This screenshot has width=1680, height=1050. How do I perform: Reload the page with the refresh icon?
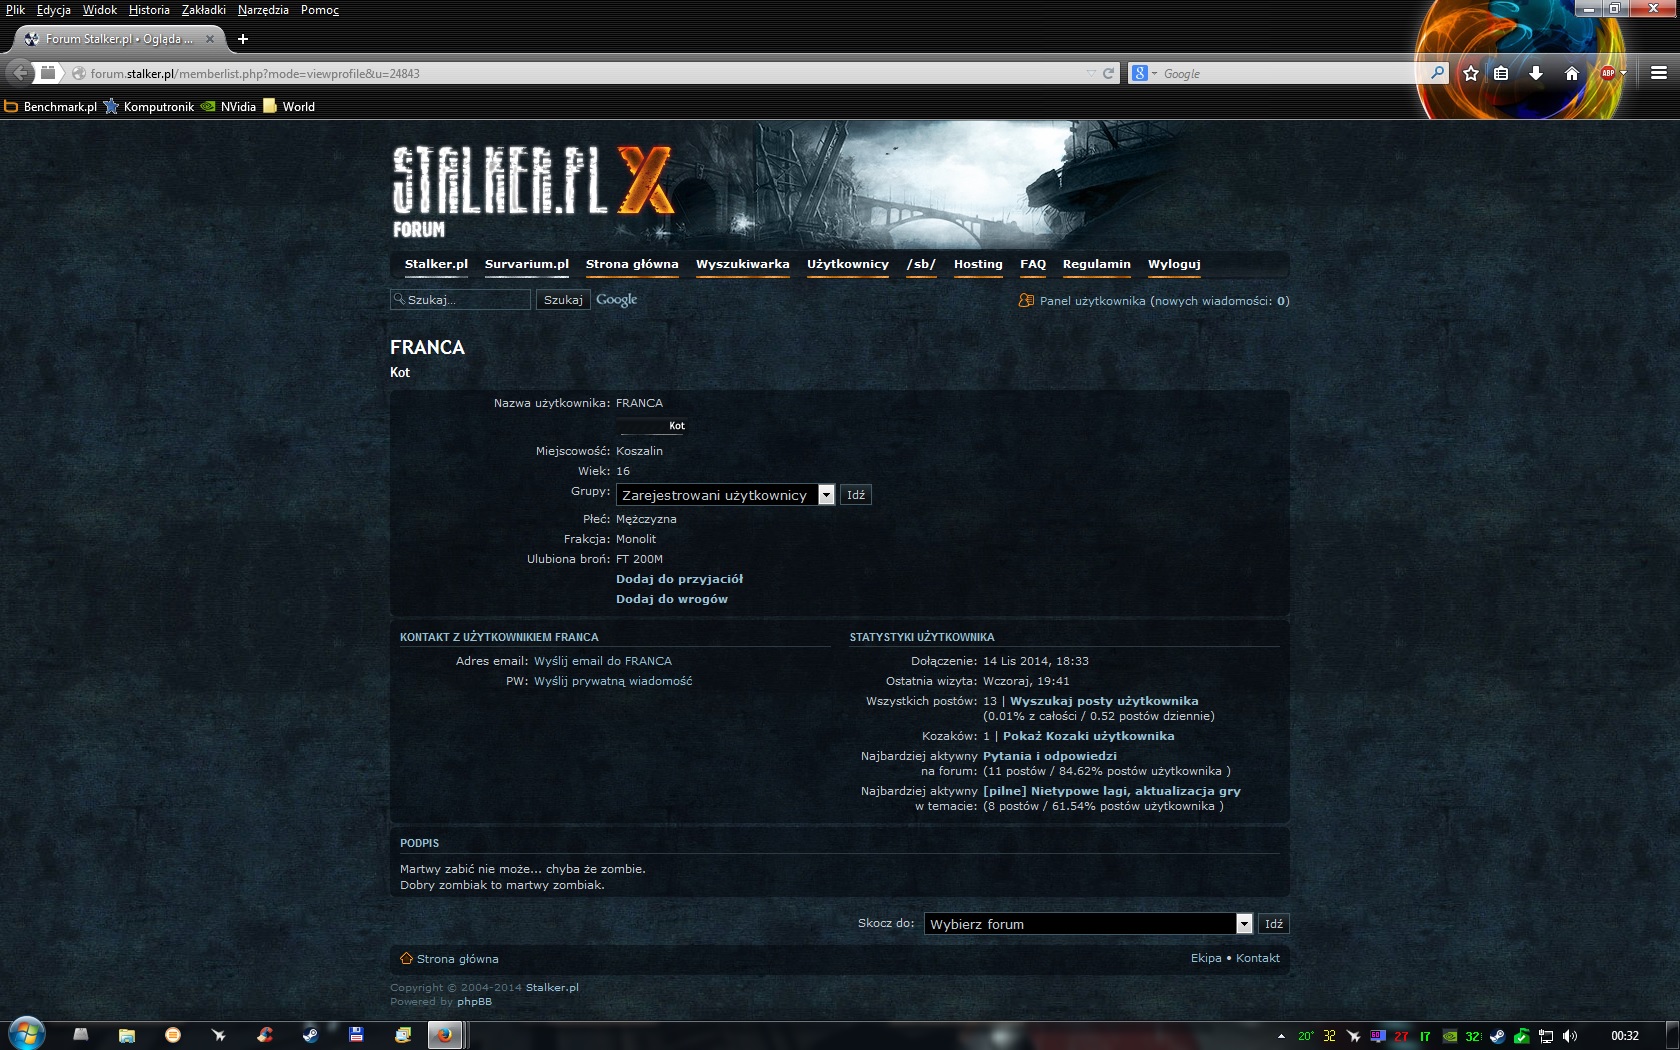pos(1108,73)
